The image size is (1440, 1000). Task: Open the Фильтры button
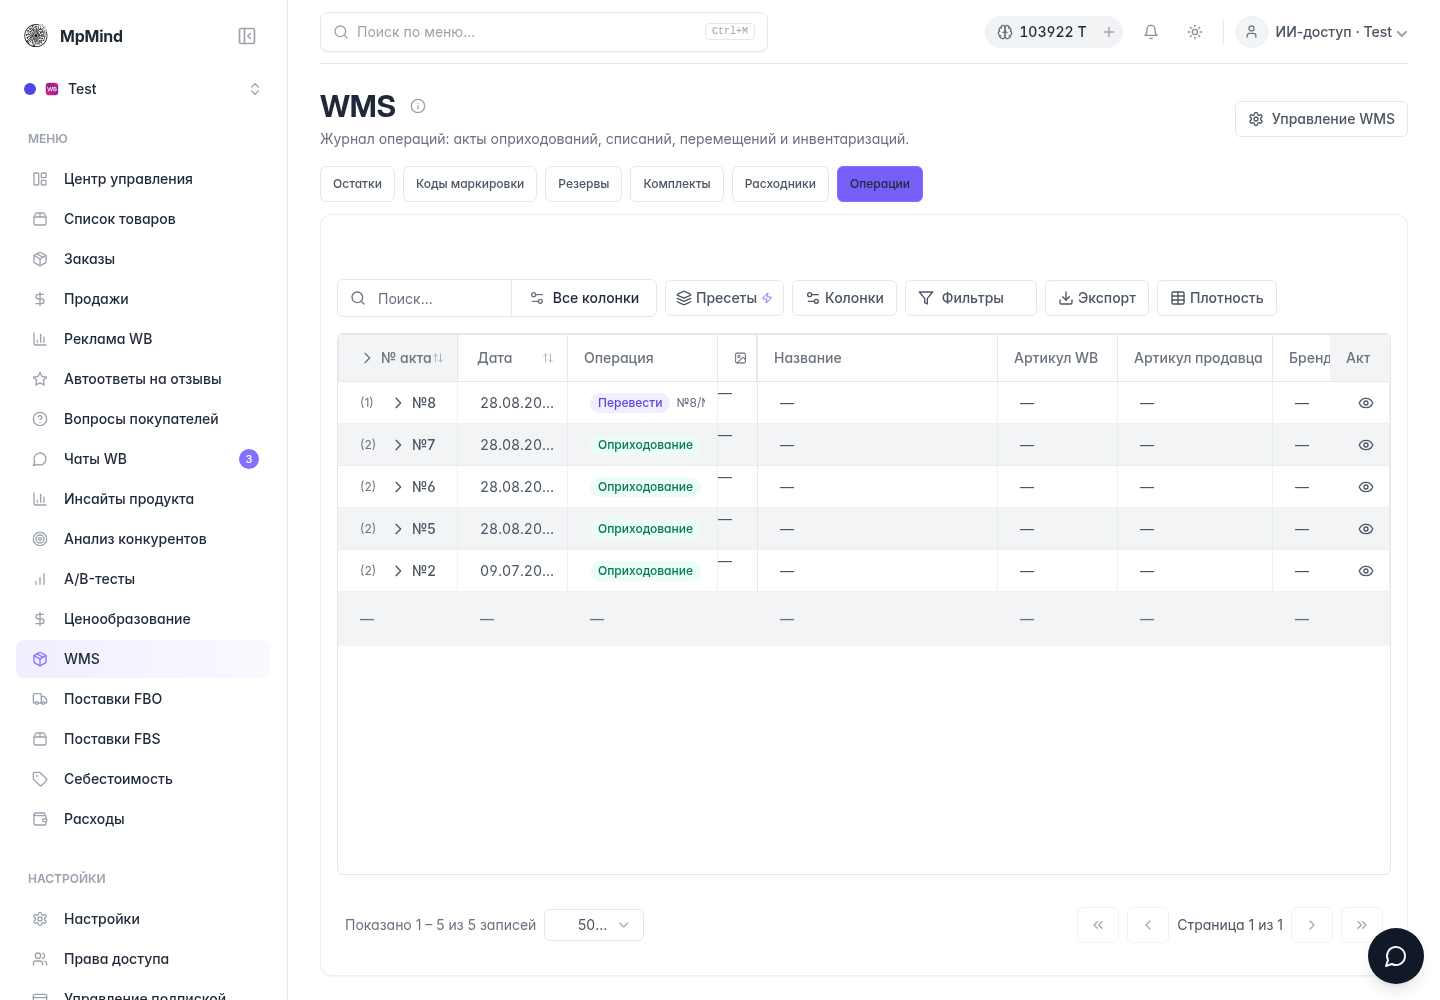(x=971, y=298)
